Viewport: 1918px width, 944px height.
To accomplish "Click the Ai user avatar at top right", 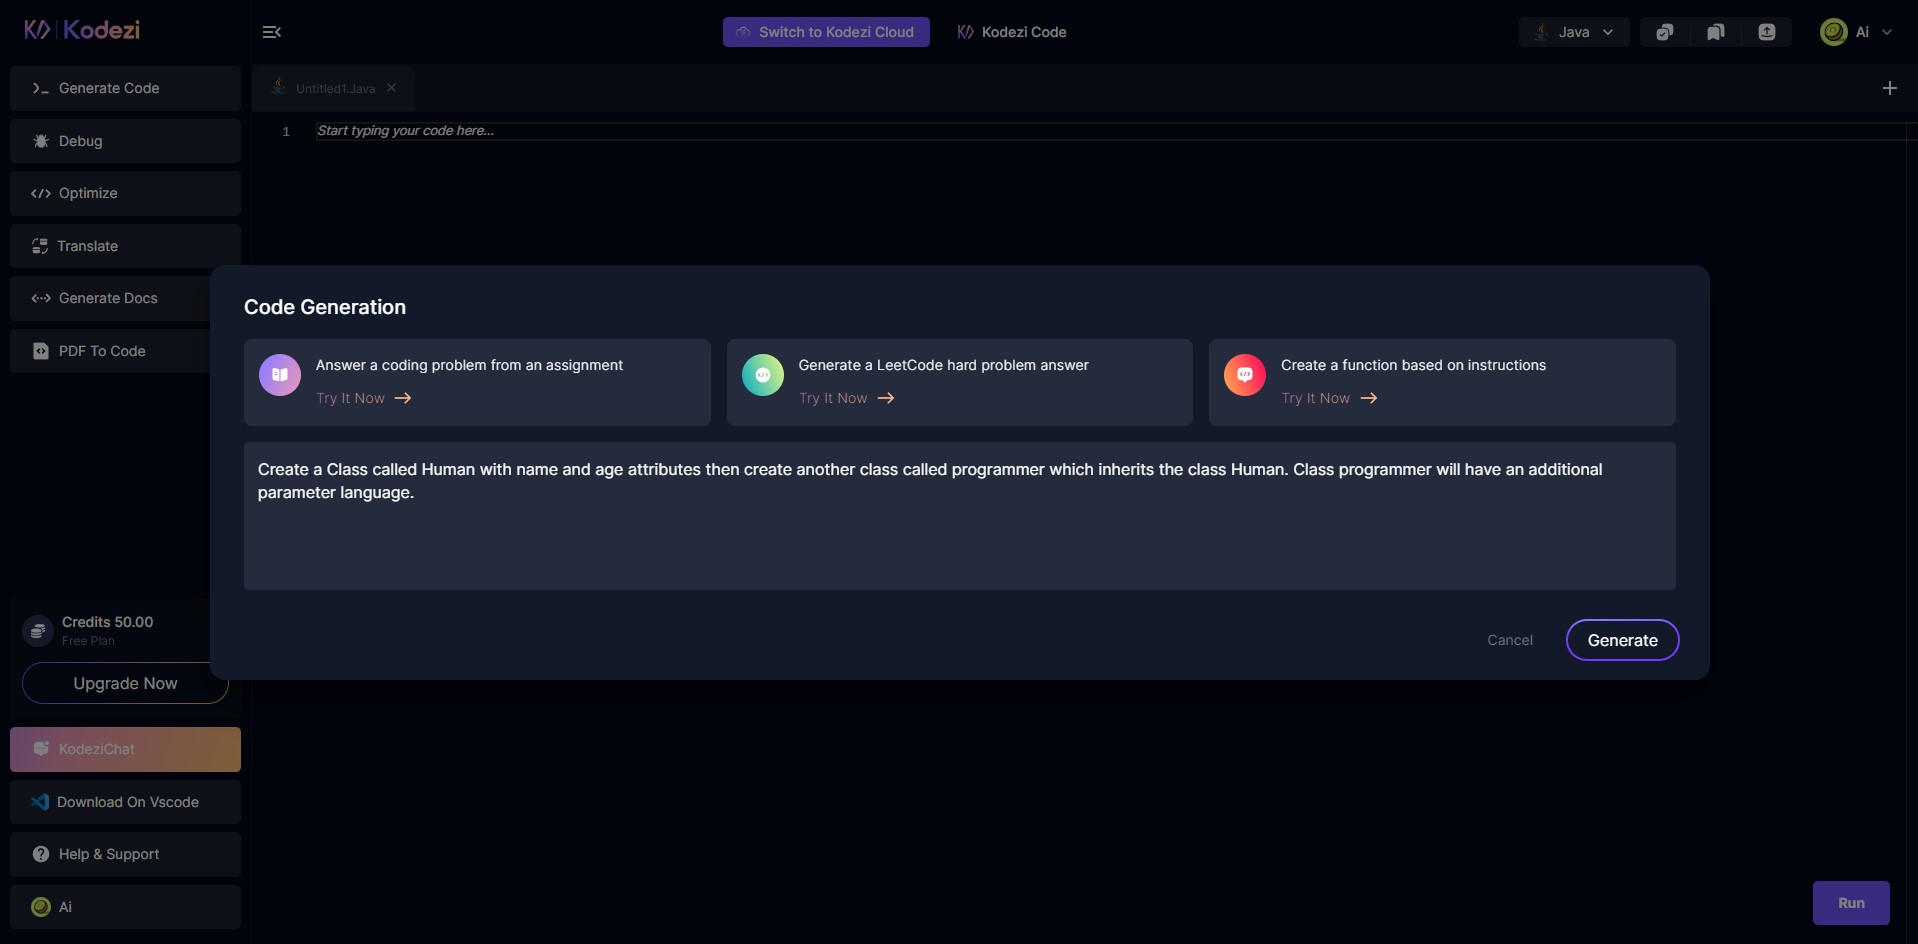I will [1834, 32].
